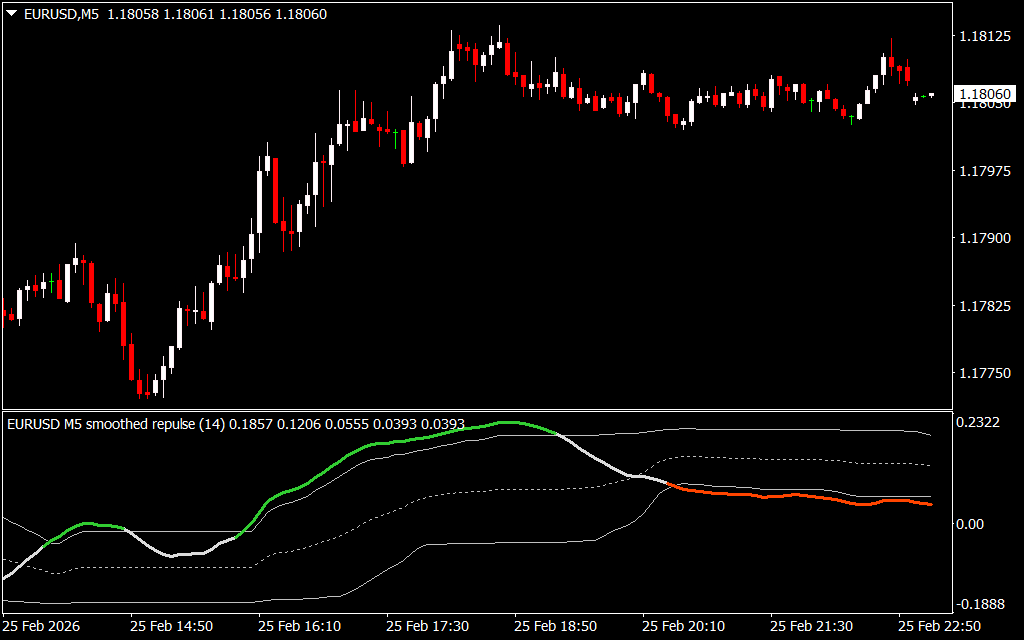Click the 1.17900 price axis label

tap(983, 239)
